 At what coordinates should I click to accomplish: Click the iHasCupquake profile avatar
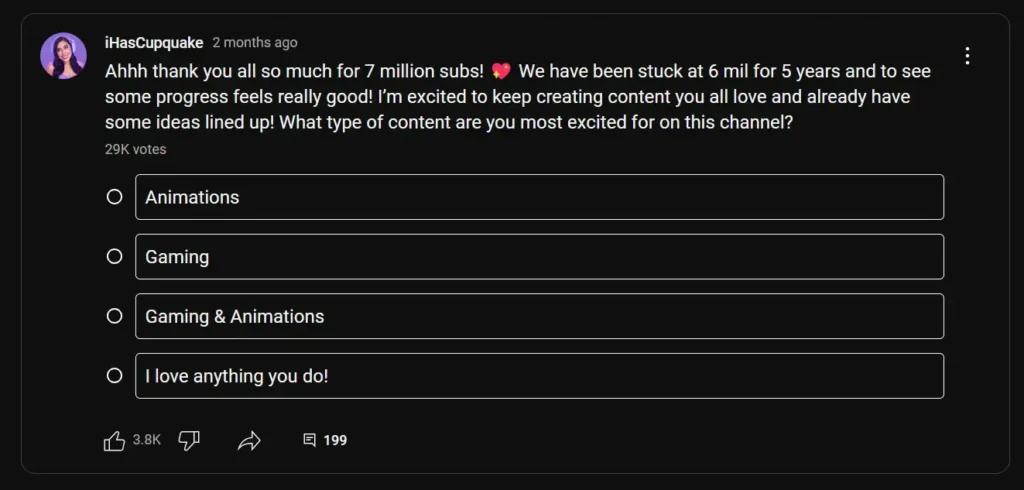tap(63, 55)
